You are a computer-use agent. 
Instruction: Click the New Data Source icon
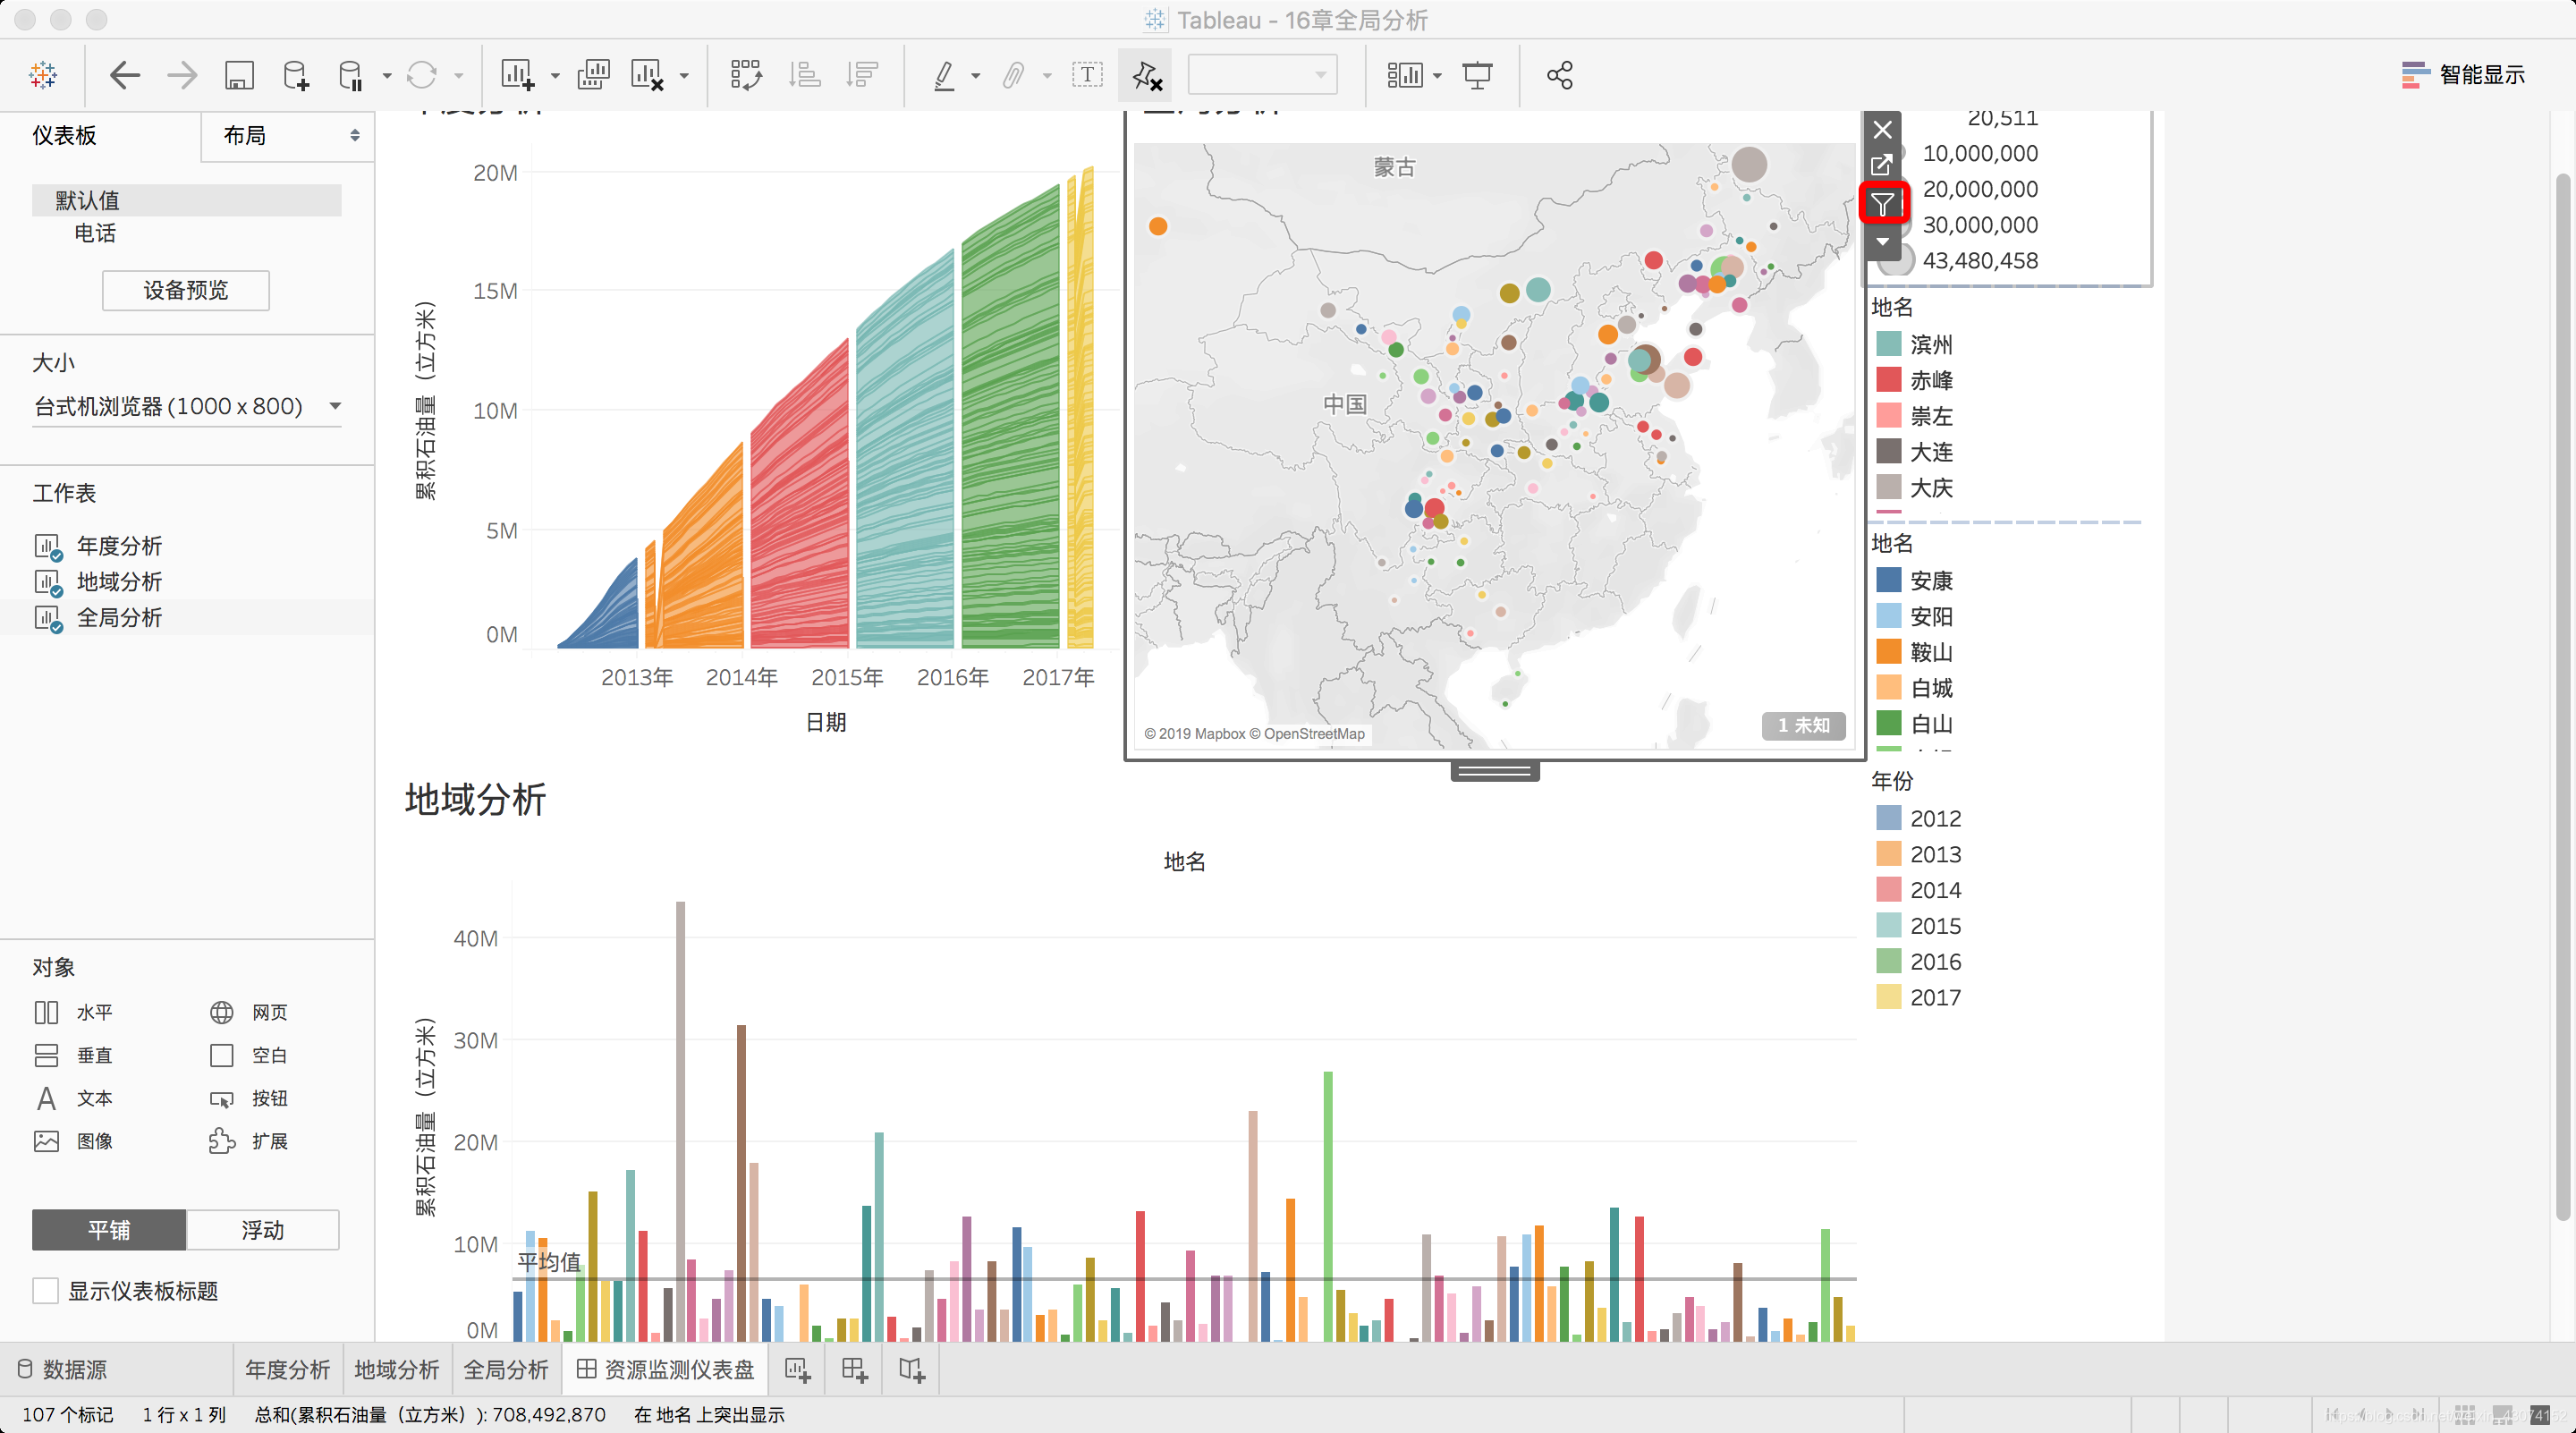pos(296,75)
